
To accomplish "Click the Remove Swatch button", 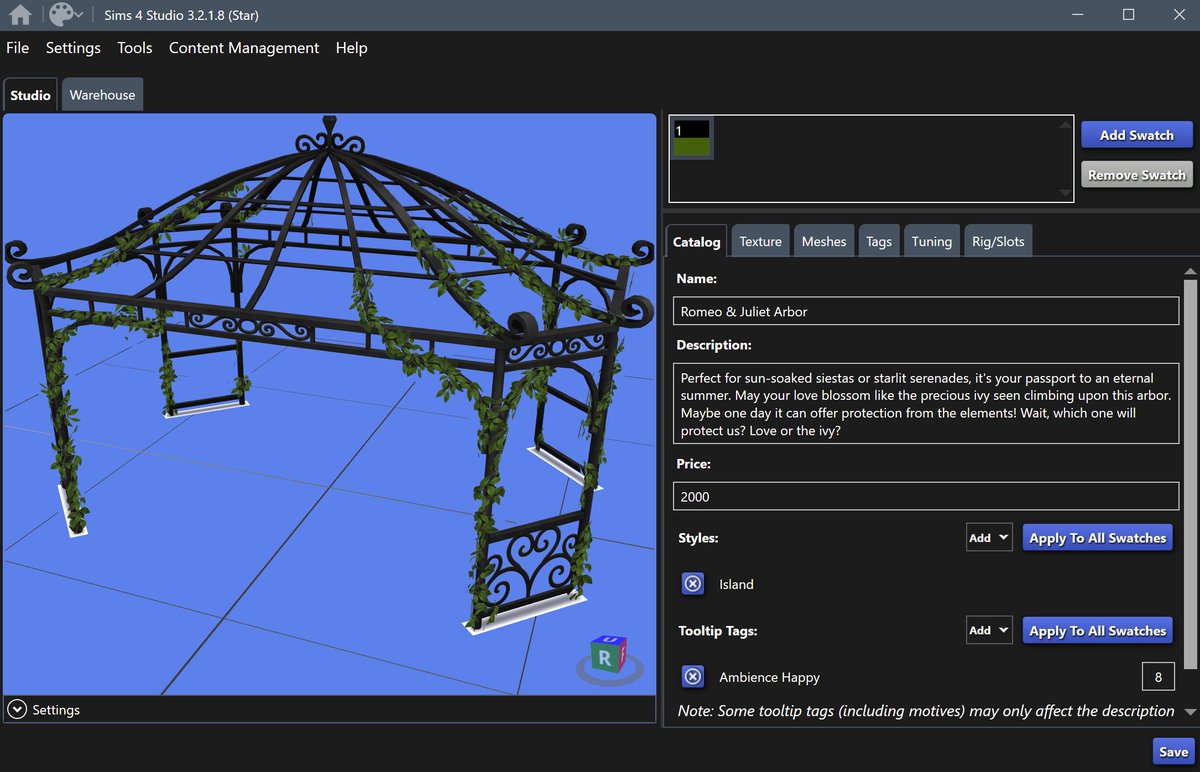I will 1136,175.
